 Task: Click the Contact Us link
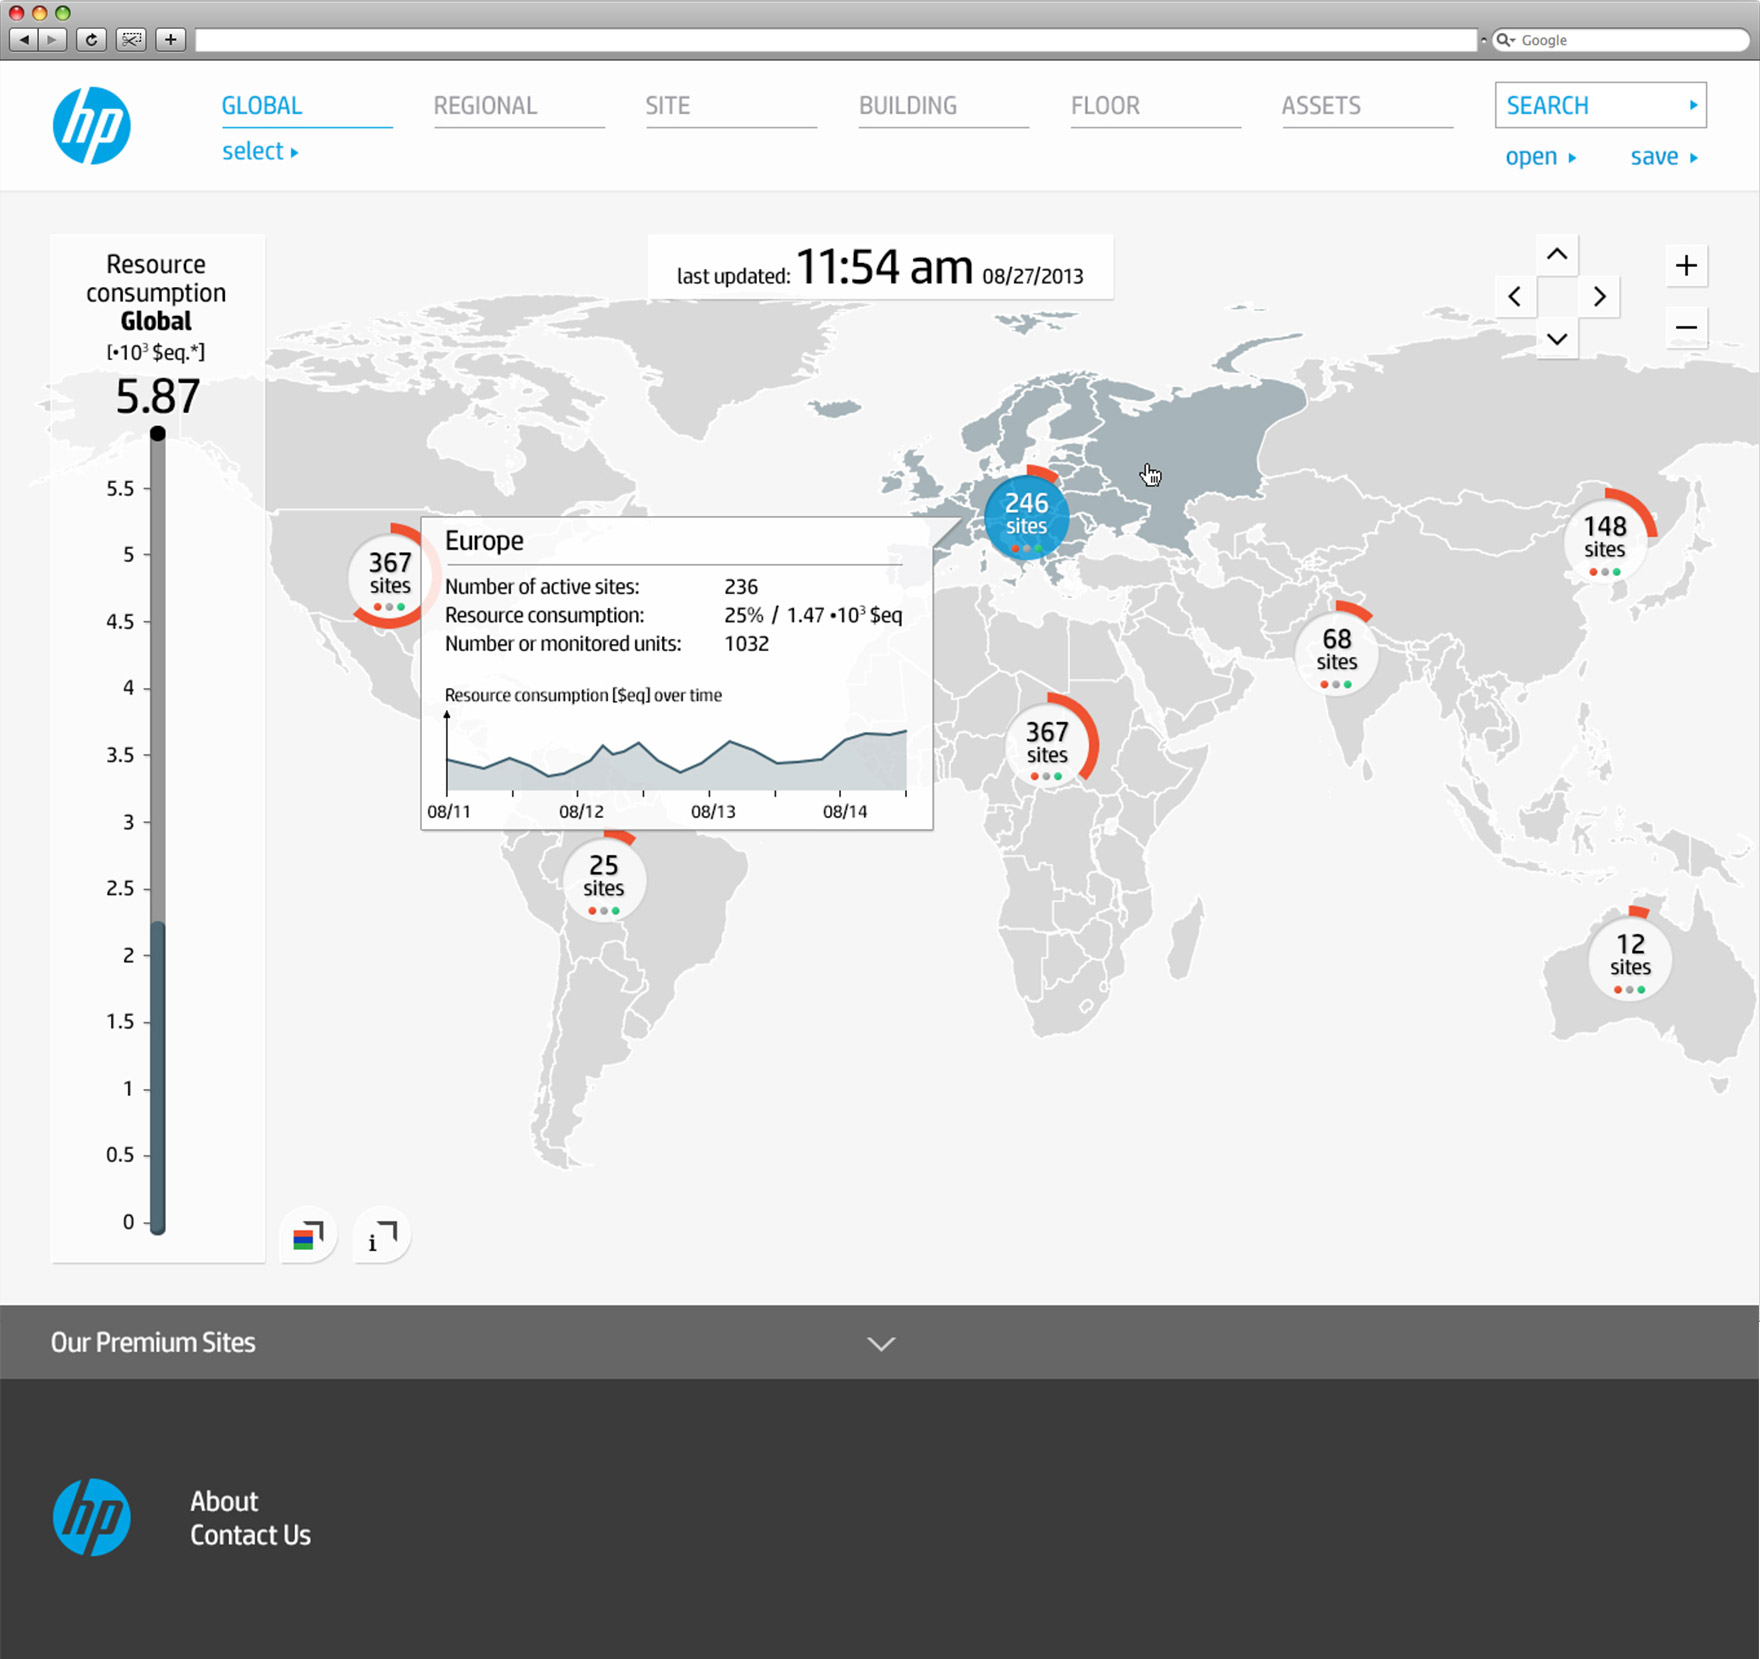click(x=250, y=1536)
